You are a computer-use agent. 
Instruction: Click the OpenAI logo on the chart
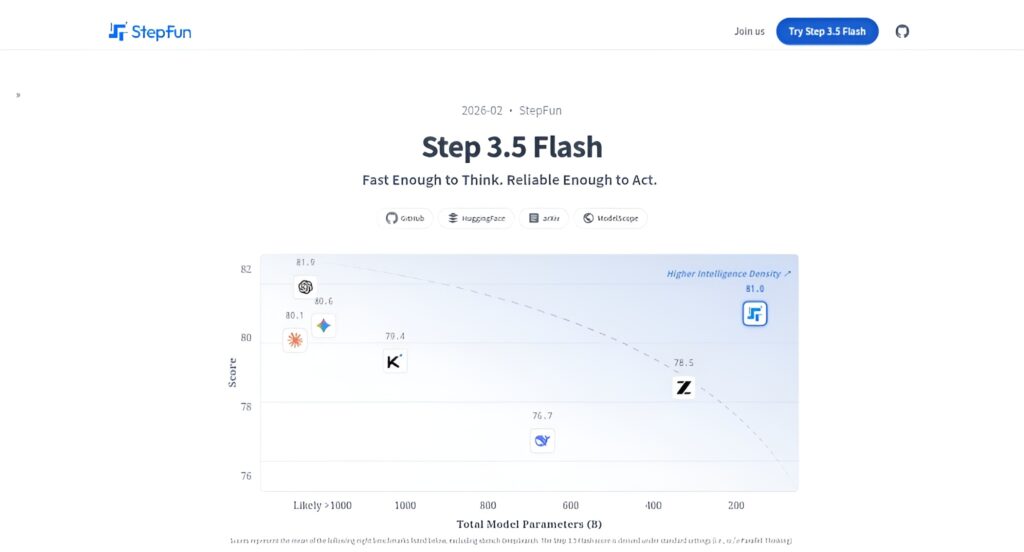click(305, 287)
